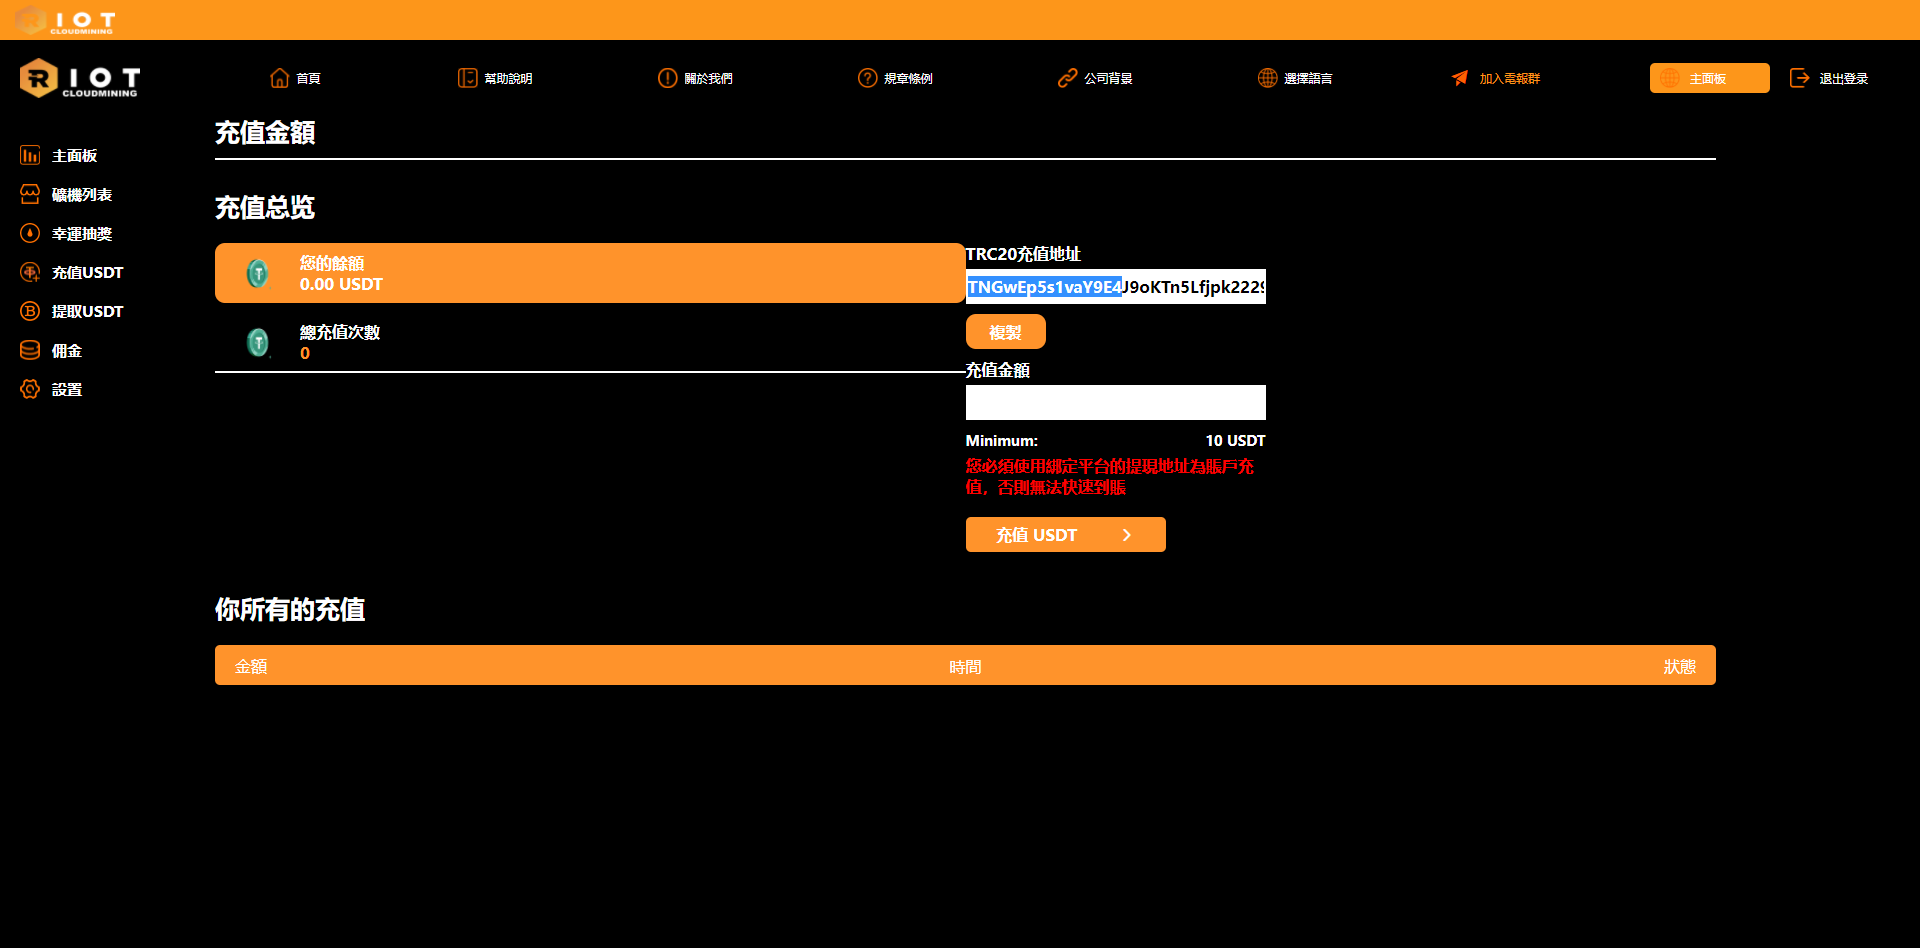The image size is (1920, 948).
Task: Open the 選擇語言 language selector
Action: click(x=1295, y=78)
